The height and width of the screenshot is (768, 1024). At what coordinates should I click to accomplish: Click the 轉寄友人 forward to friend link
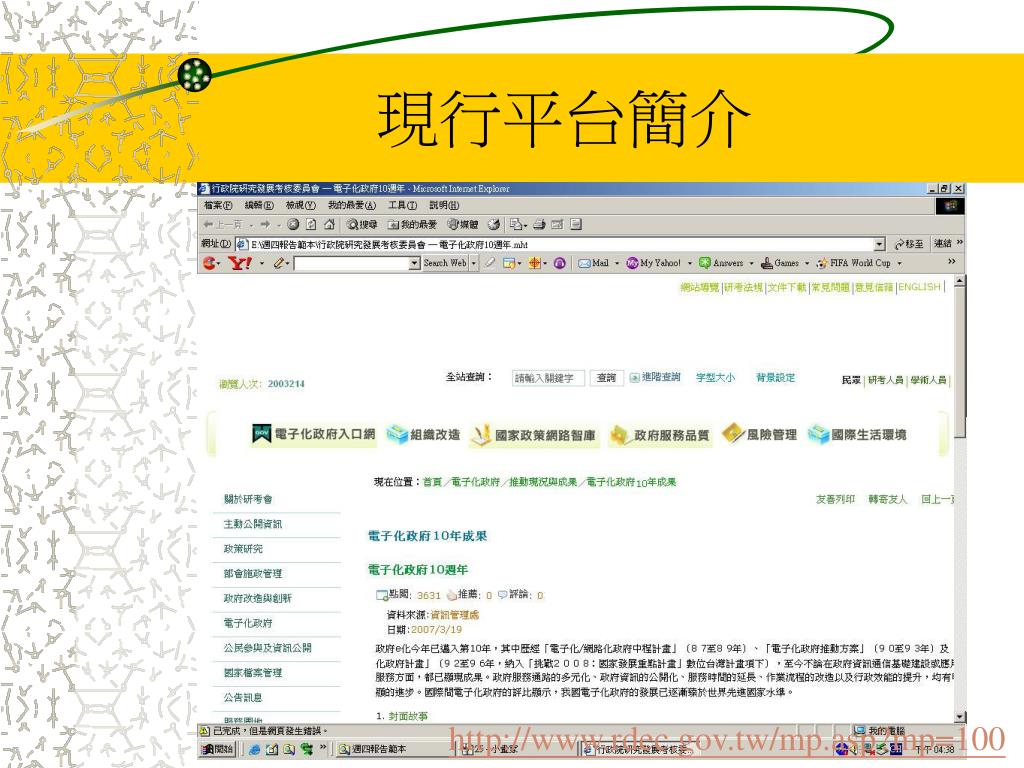tap(888, 500)
